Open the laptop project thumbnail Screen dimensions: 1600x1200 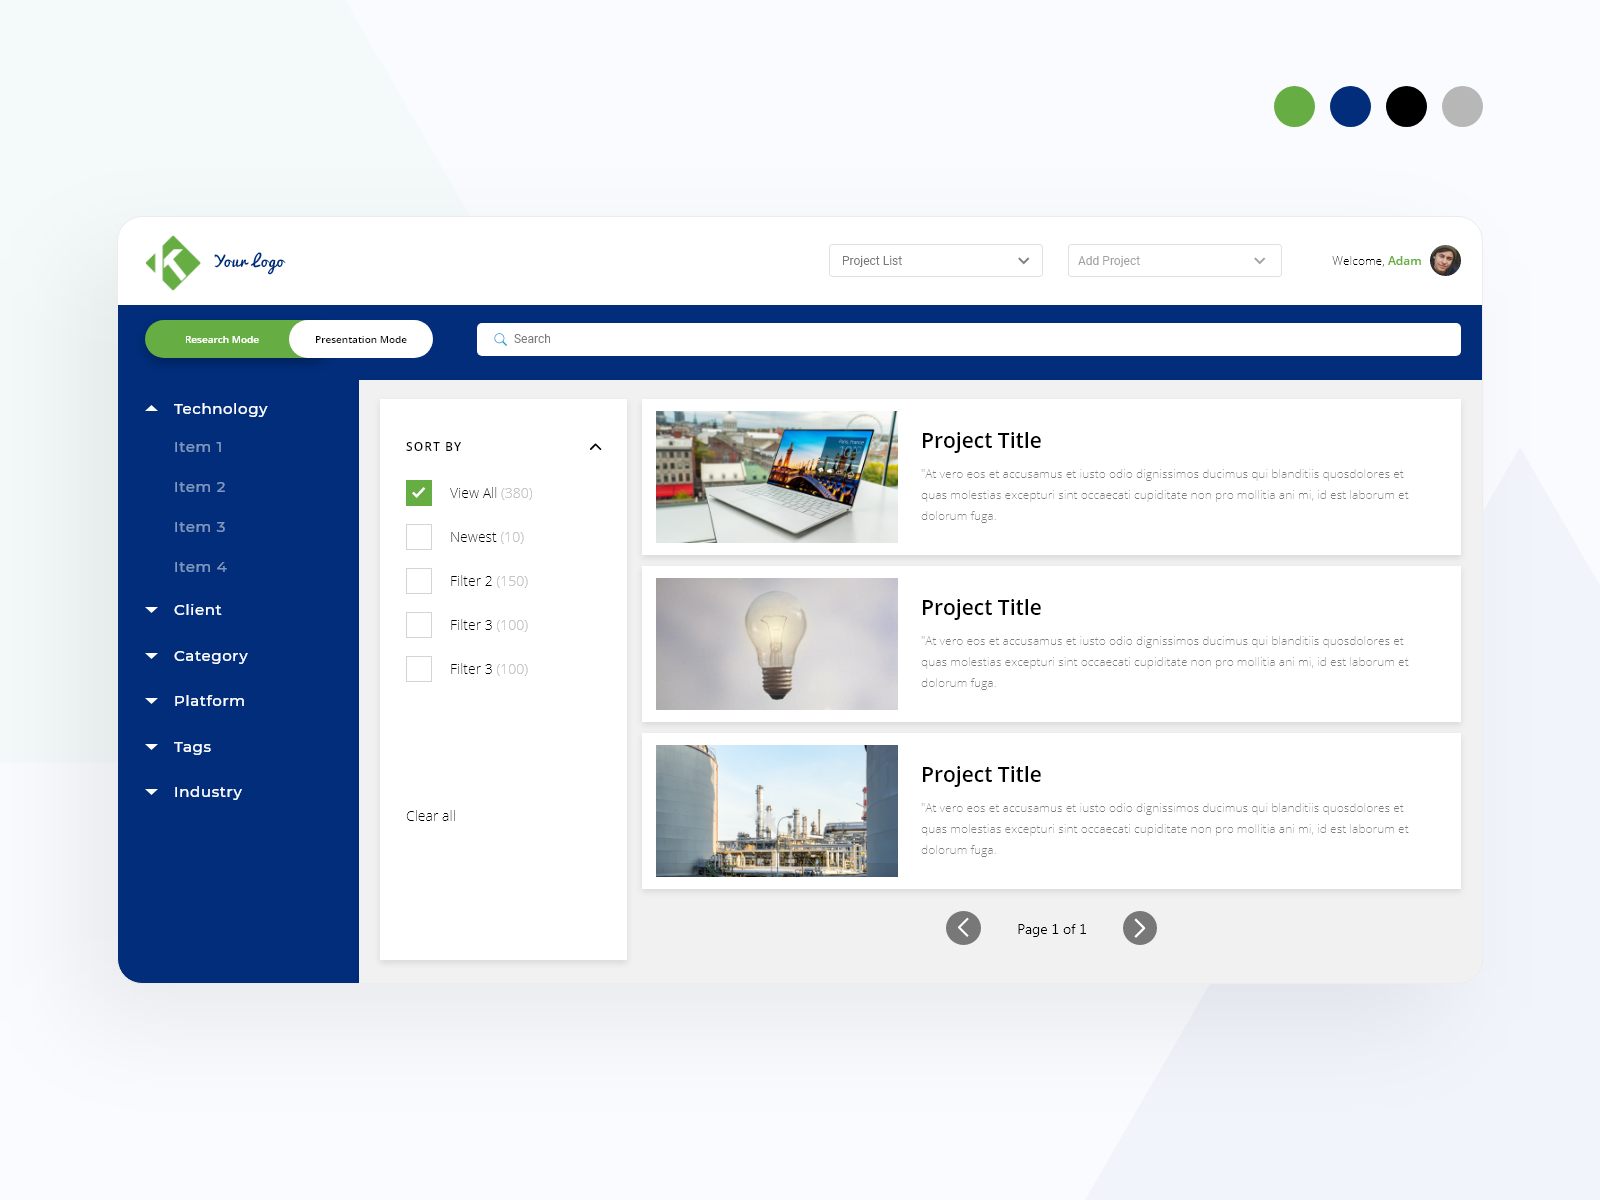coord(776,476)
